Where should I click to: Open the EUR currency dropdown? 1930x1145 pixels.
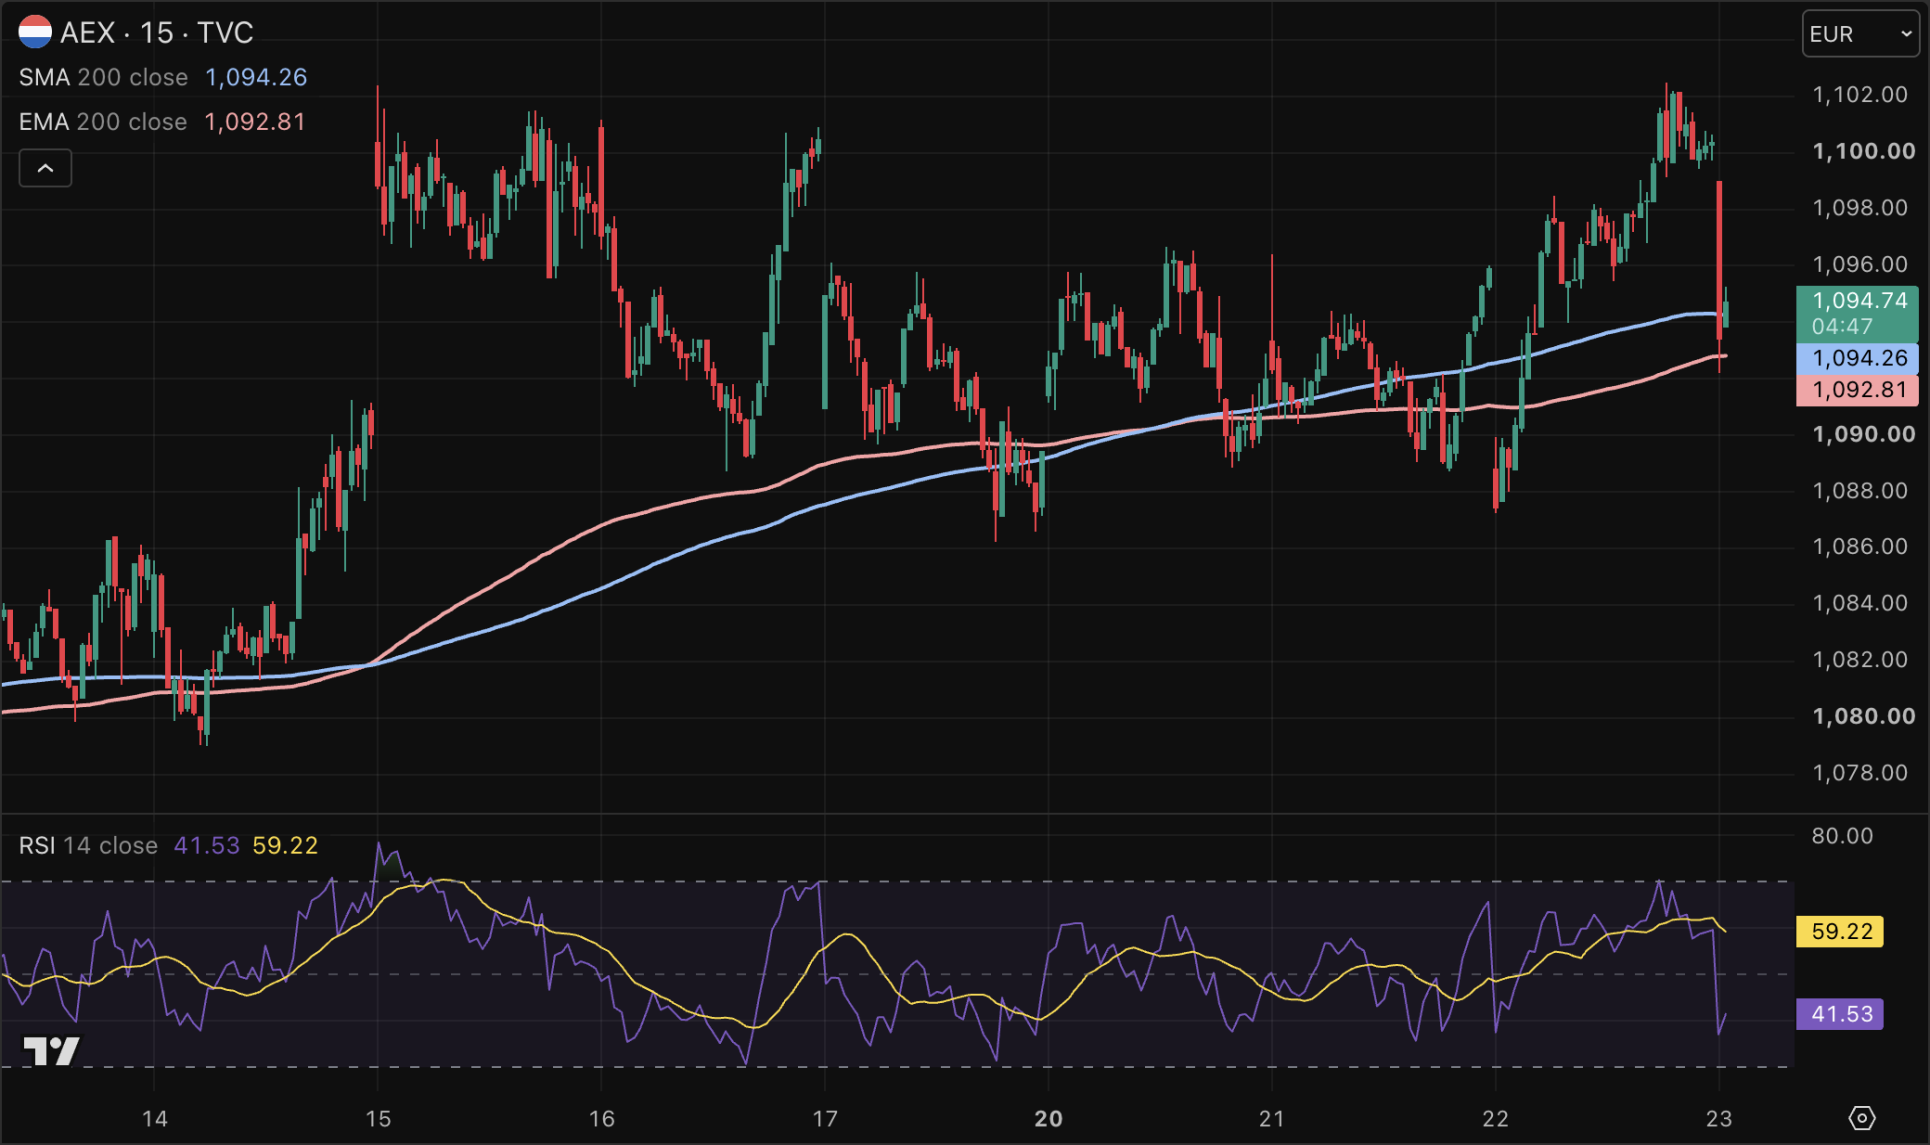coord(1860,34)
